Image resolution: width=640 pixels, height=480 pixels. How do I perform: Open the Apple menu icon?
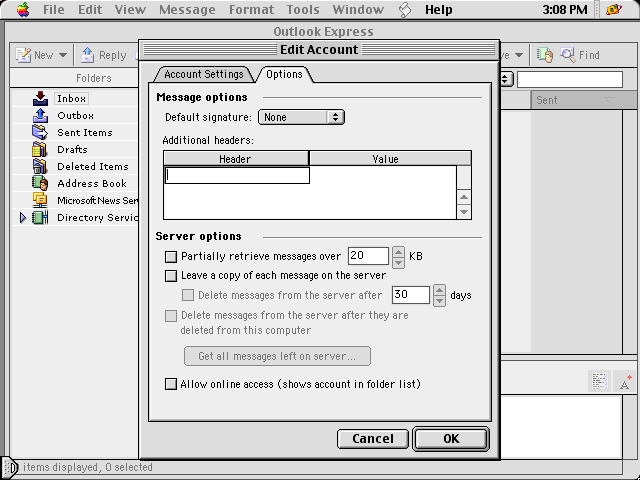[x=23, y=9]
